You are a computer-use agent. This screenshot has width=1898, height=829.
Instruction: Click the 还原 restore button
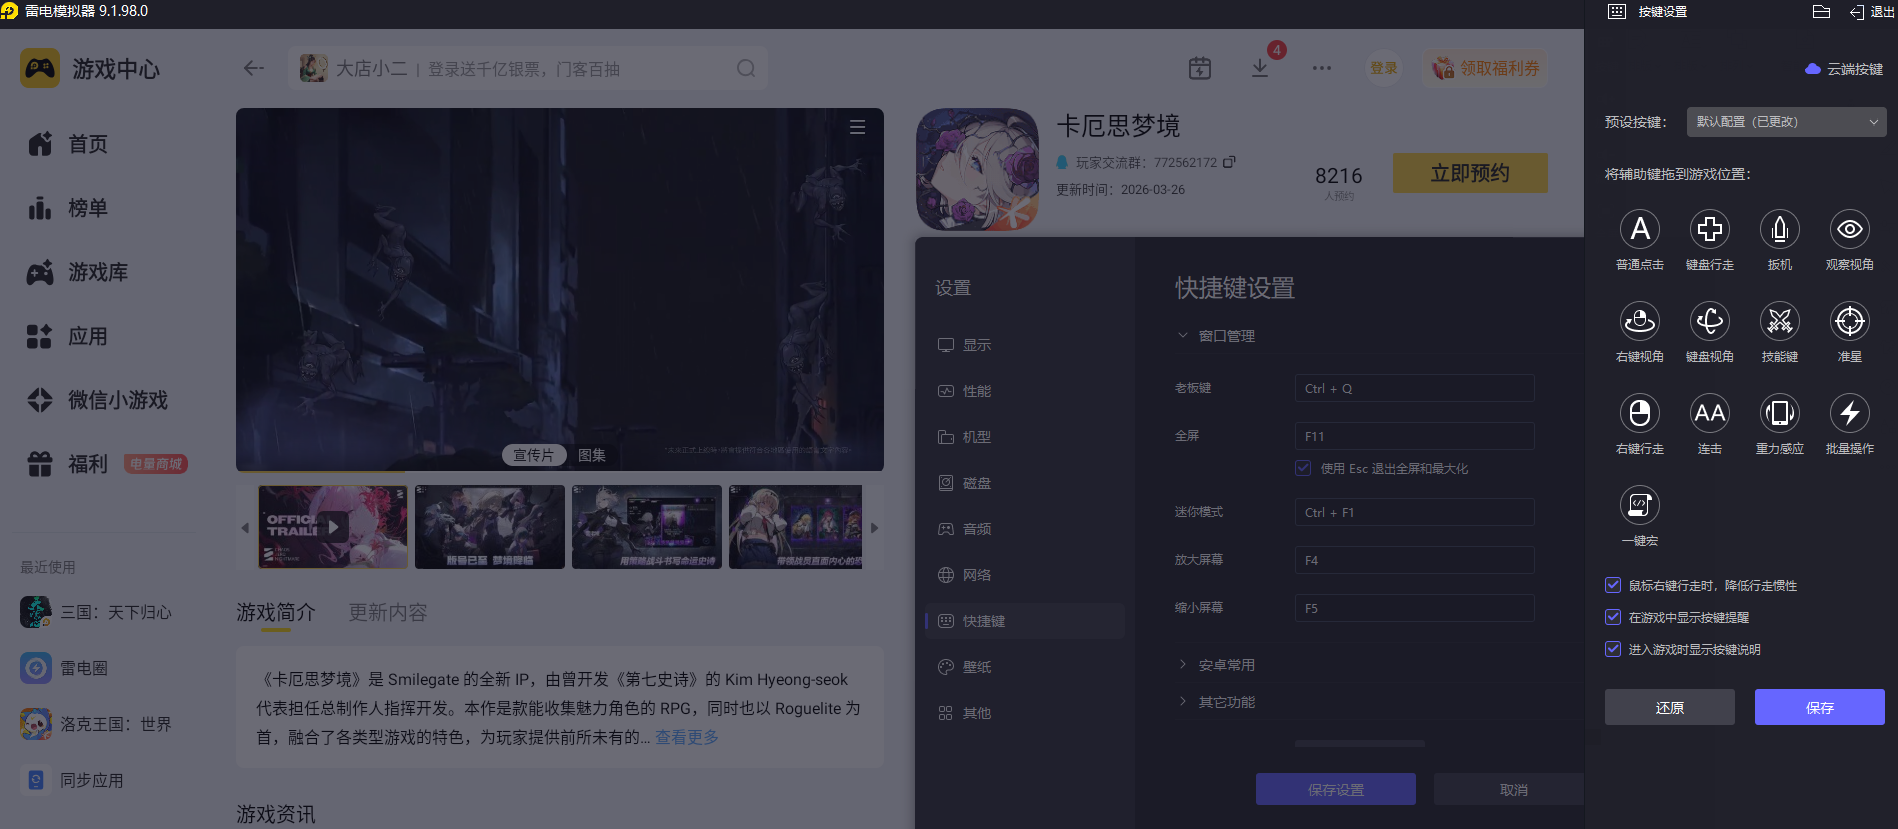1669,707
